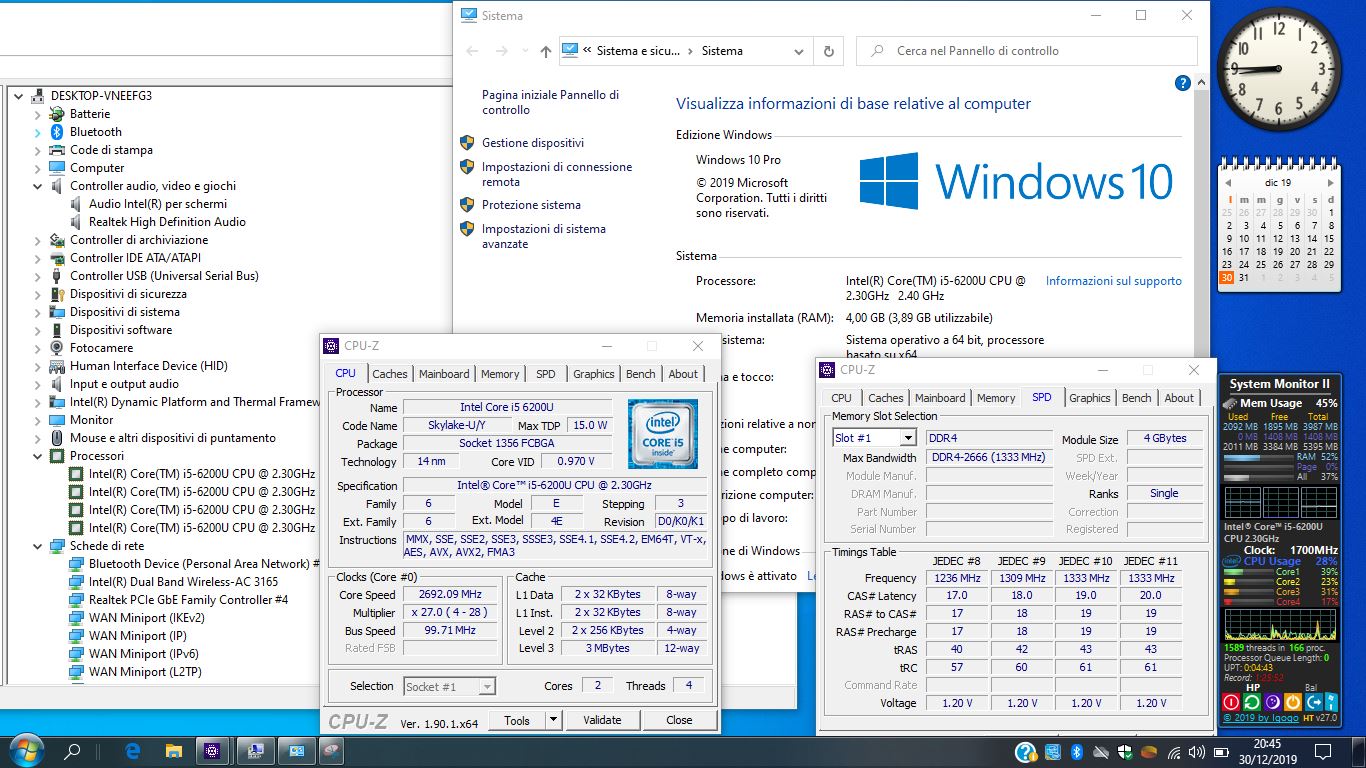
Task: Click the analog clock gadget
Action: tap(1278, 70)
